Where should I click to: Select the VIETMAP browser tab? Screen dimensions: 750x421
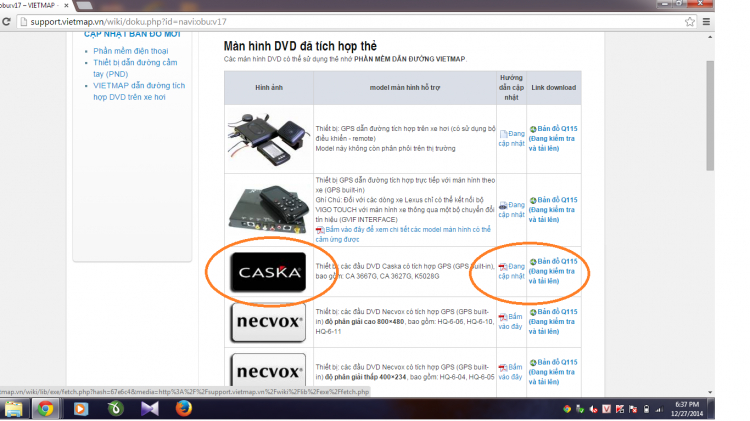(x=33, y=5)
